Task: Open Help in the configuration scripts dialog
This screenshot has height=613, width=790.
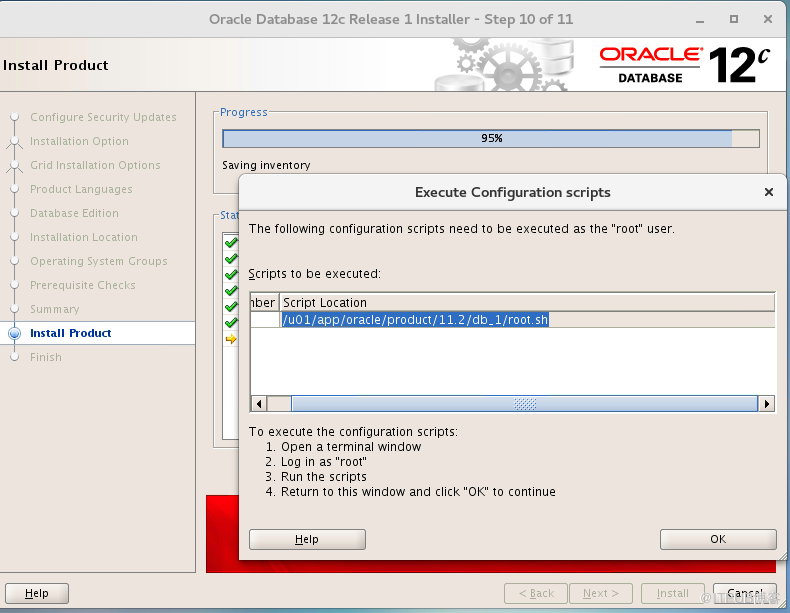Action: [x=307, y=539]
